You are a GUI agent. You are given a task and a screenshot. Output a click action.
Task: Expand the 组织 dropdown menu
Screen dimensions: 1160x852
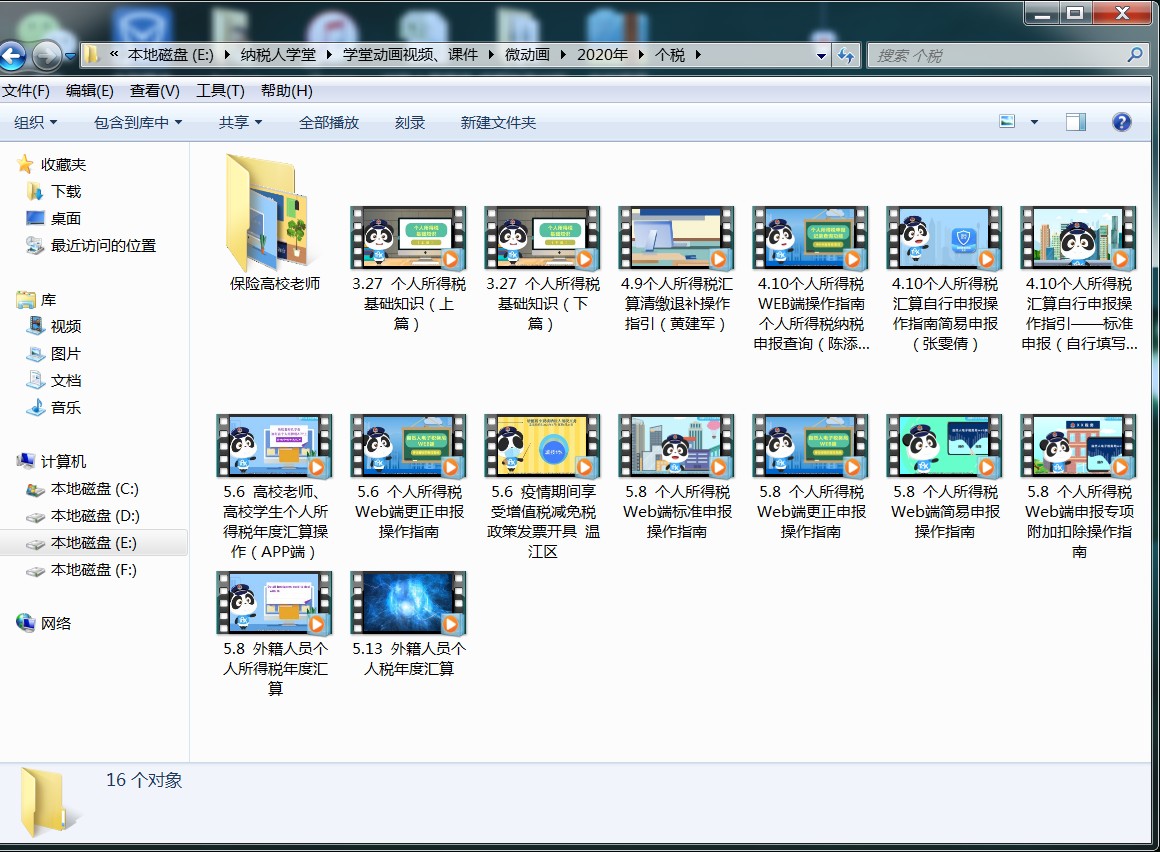[x=36, y=122]
